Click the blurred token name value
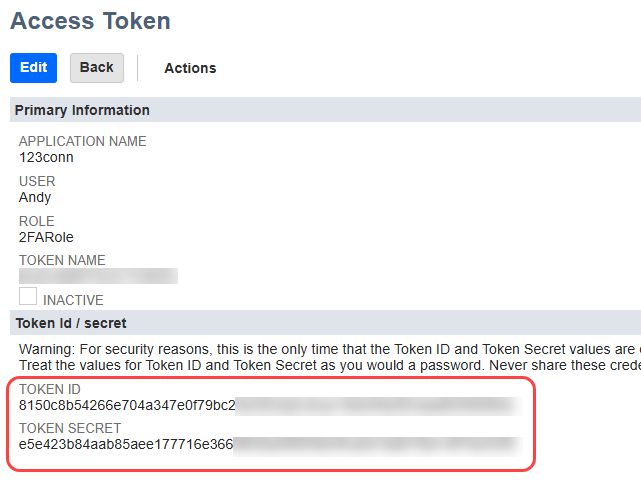Screen dimensions: 641x483 click(x=98, y=276)
